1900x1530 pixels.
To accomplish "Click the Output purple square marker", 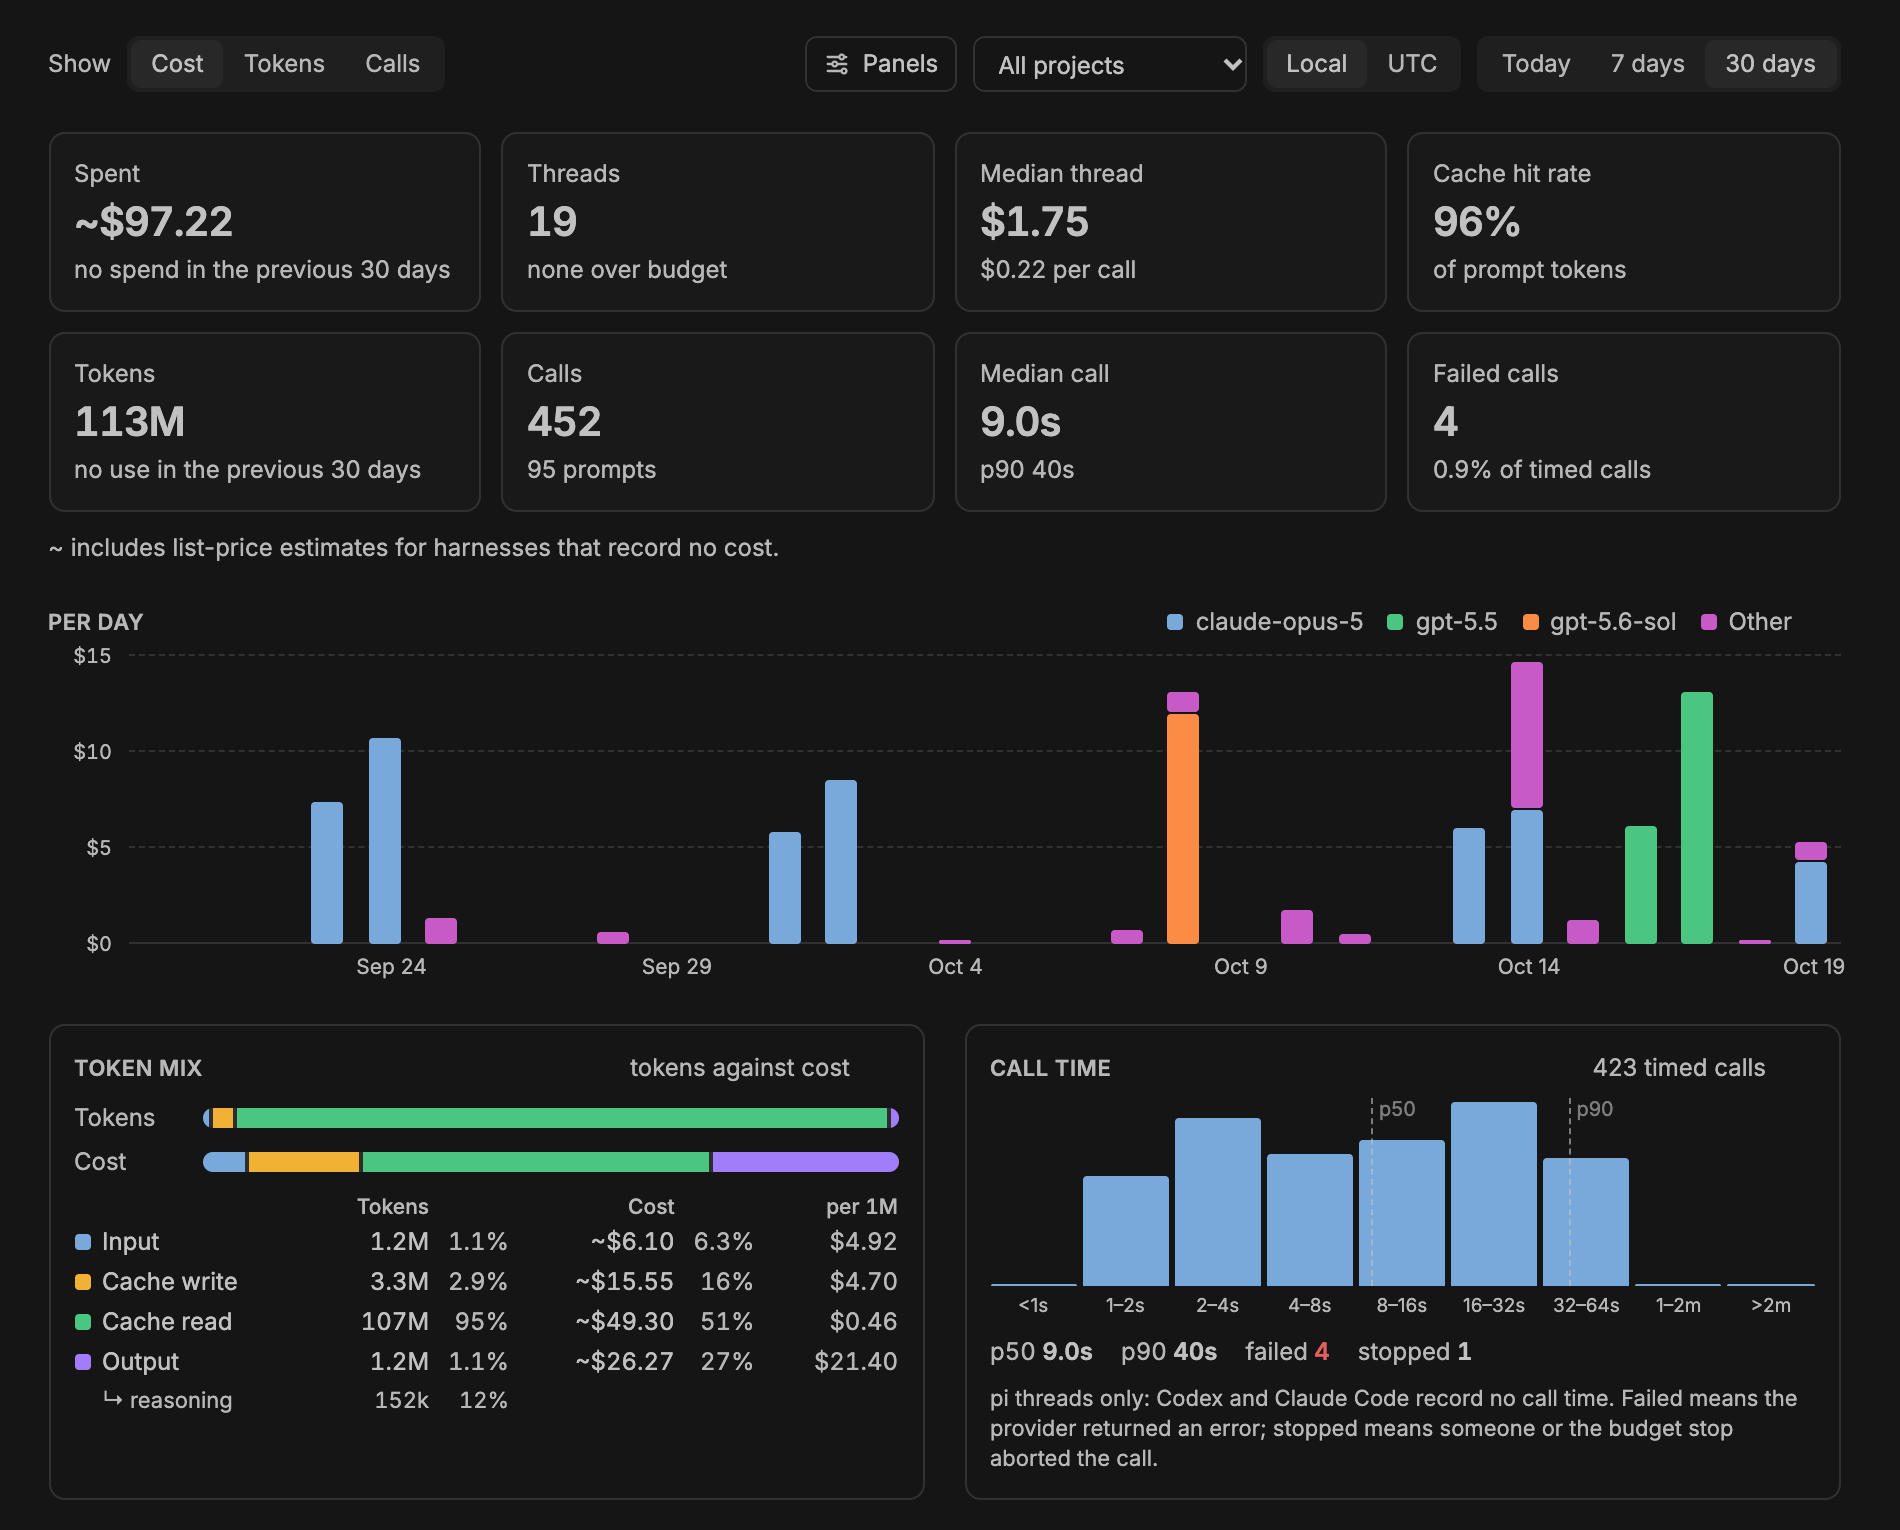I will tap(83, 1362).
